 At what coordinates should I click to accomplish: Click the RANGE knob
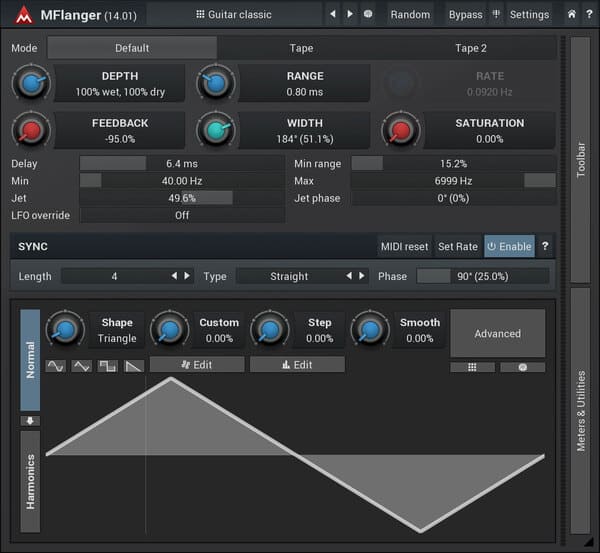(216, 83)
